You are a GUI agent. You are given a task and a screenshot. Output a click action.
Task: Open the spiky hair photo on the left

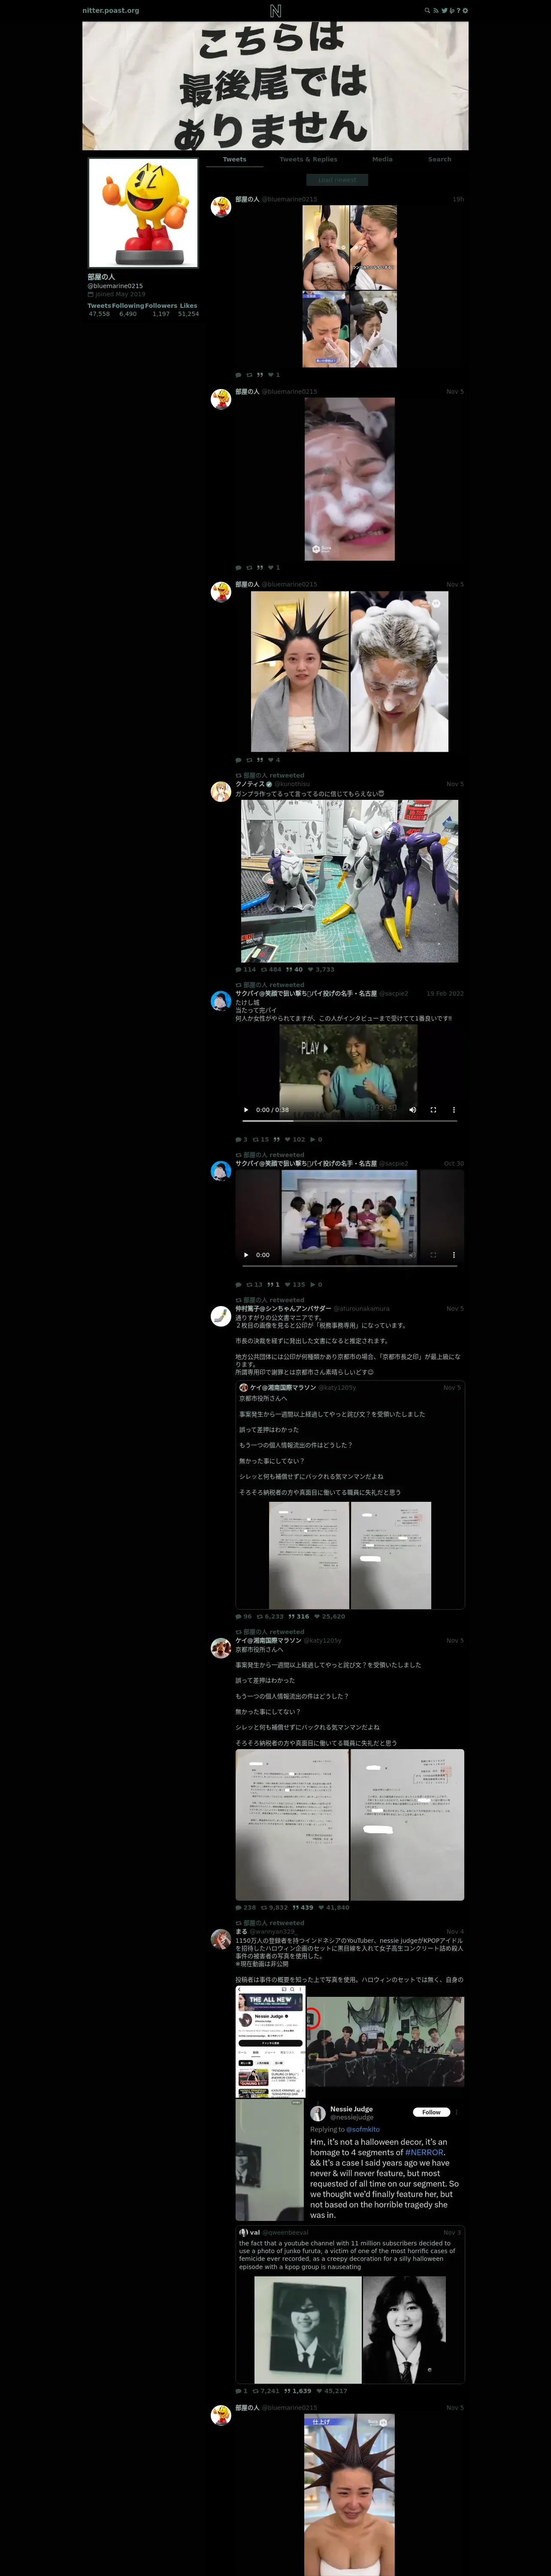pos(300,671)
